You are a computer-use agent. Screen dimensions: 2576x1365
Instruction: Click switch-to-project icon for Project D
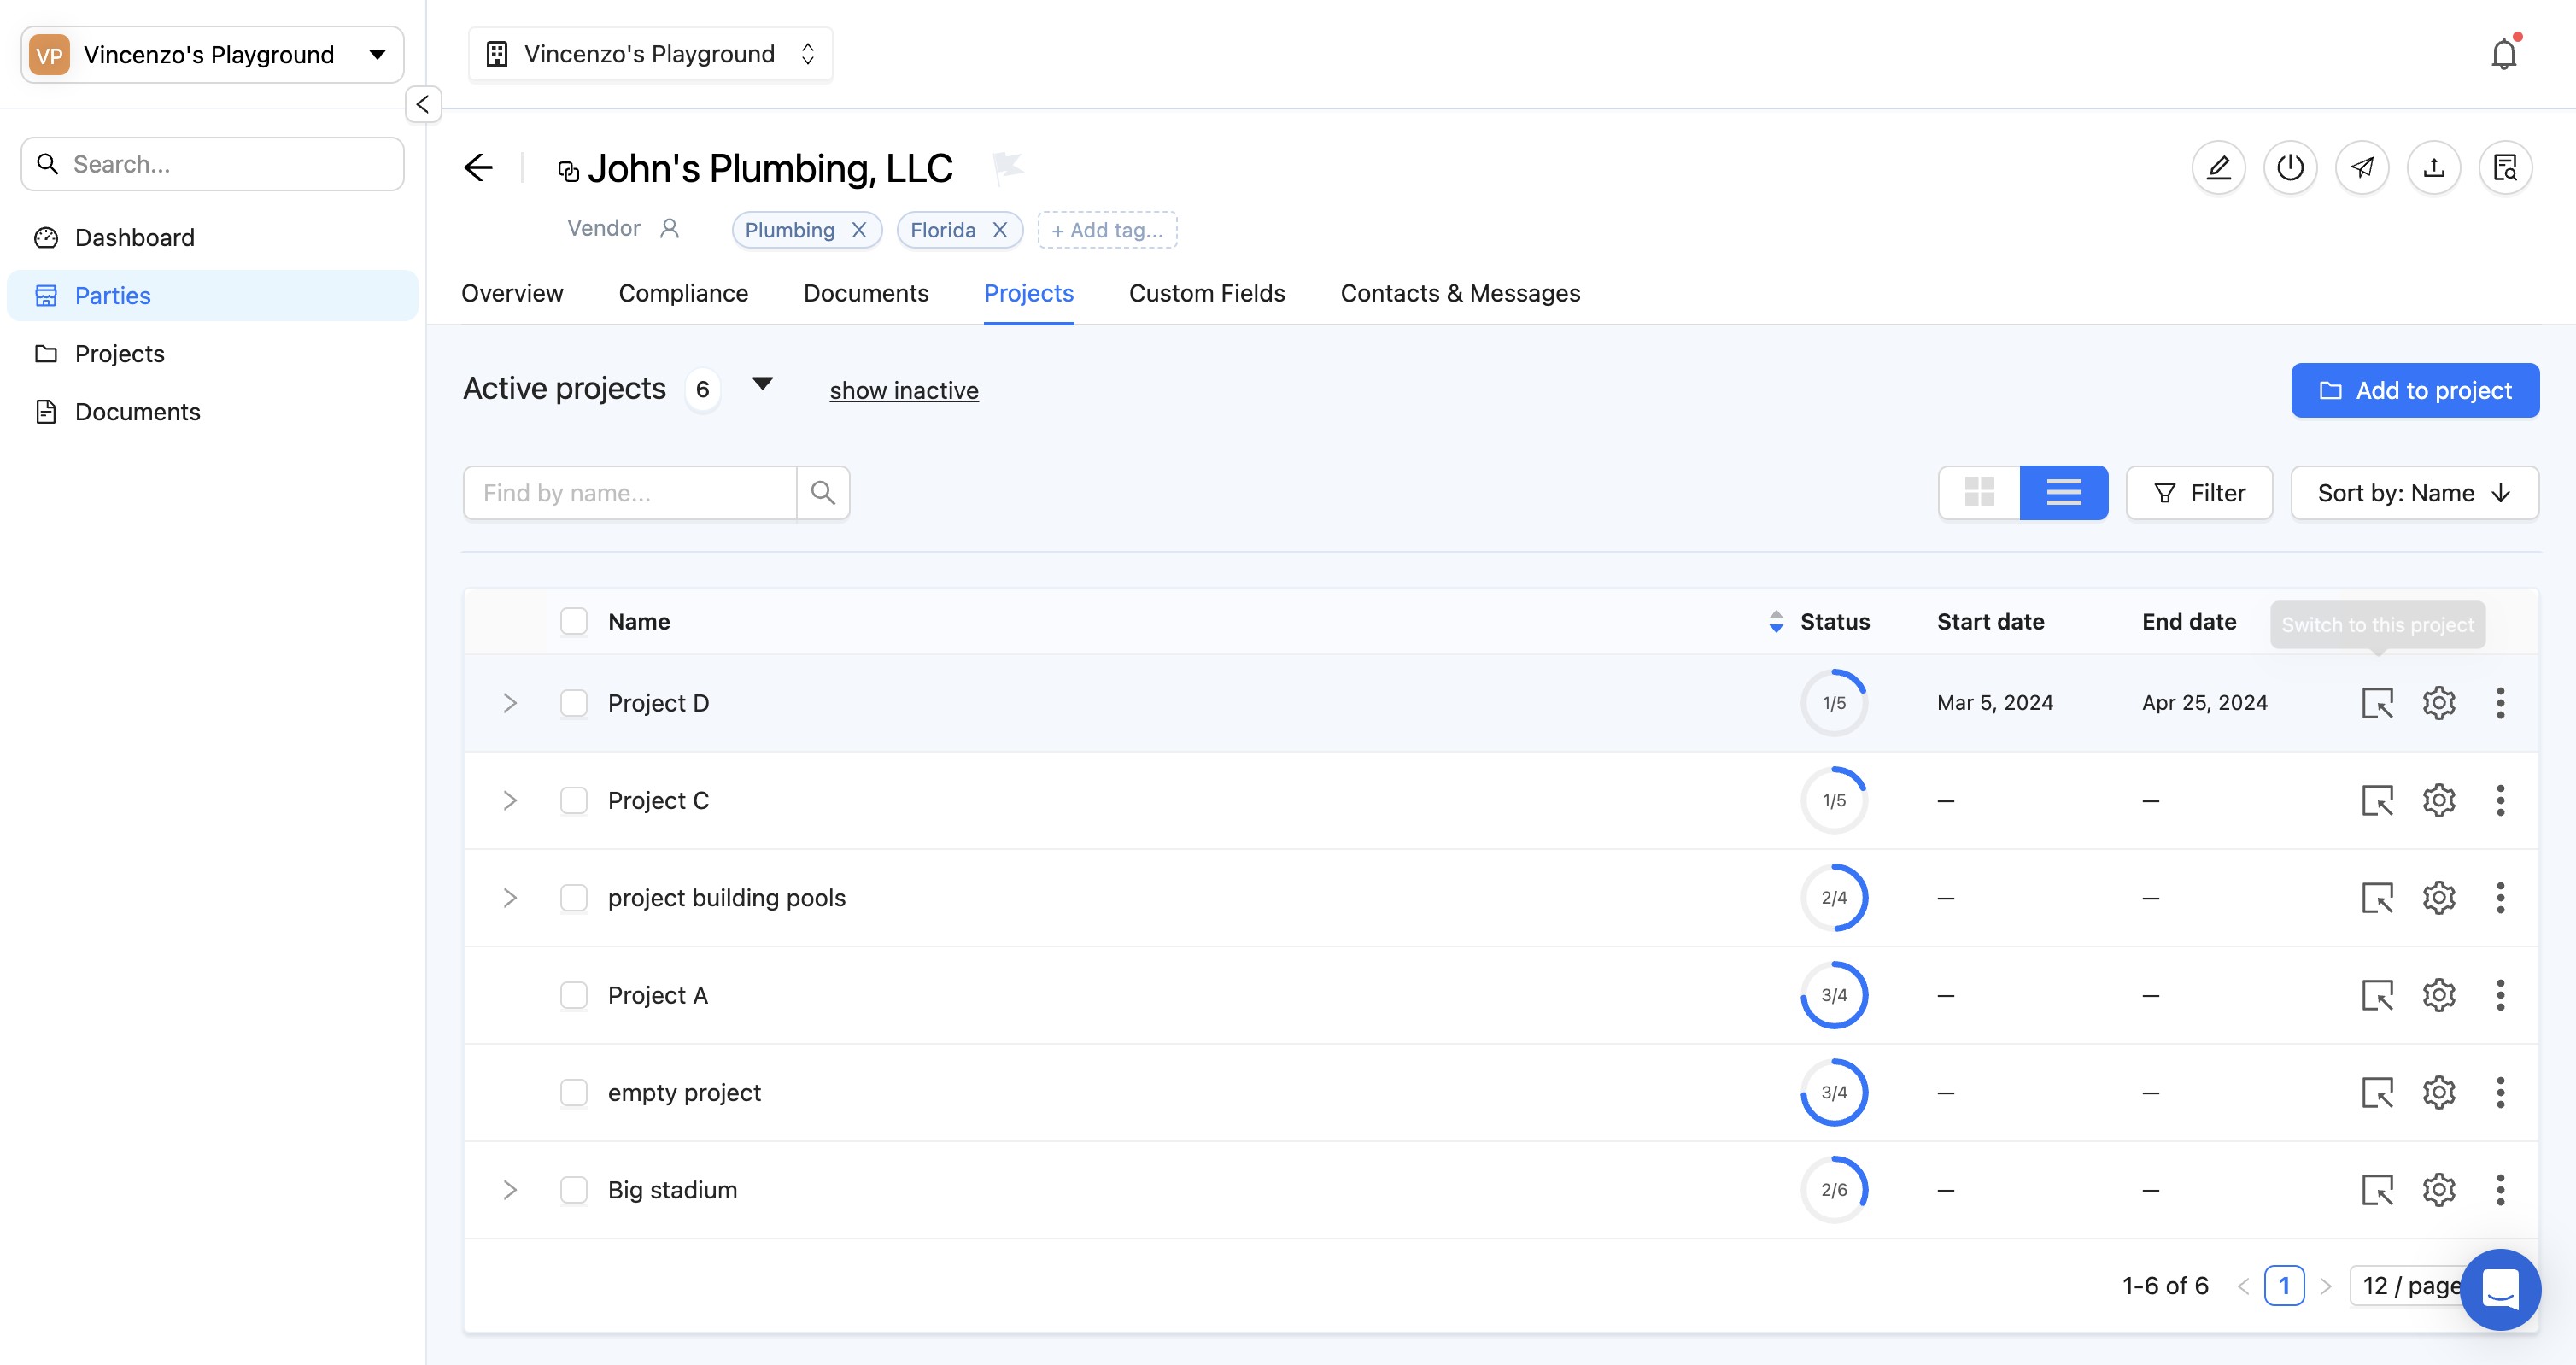click(x=2377, y=703)
